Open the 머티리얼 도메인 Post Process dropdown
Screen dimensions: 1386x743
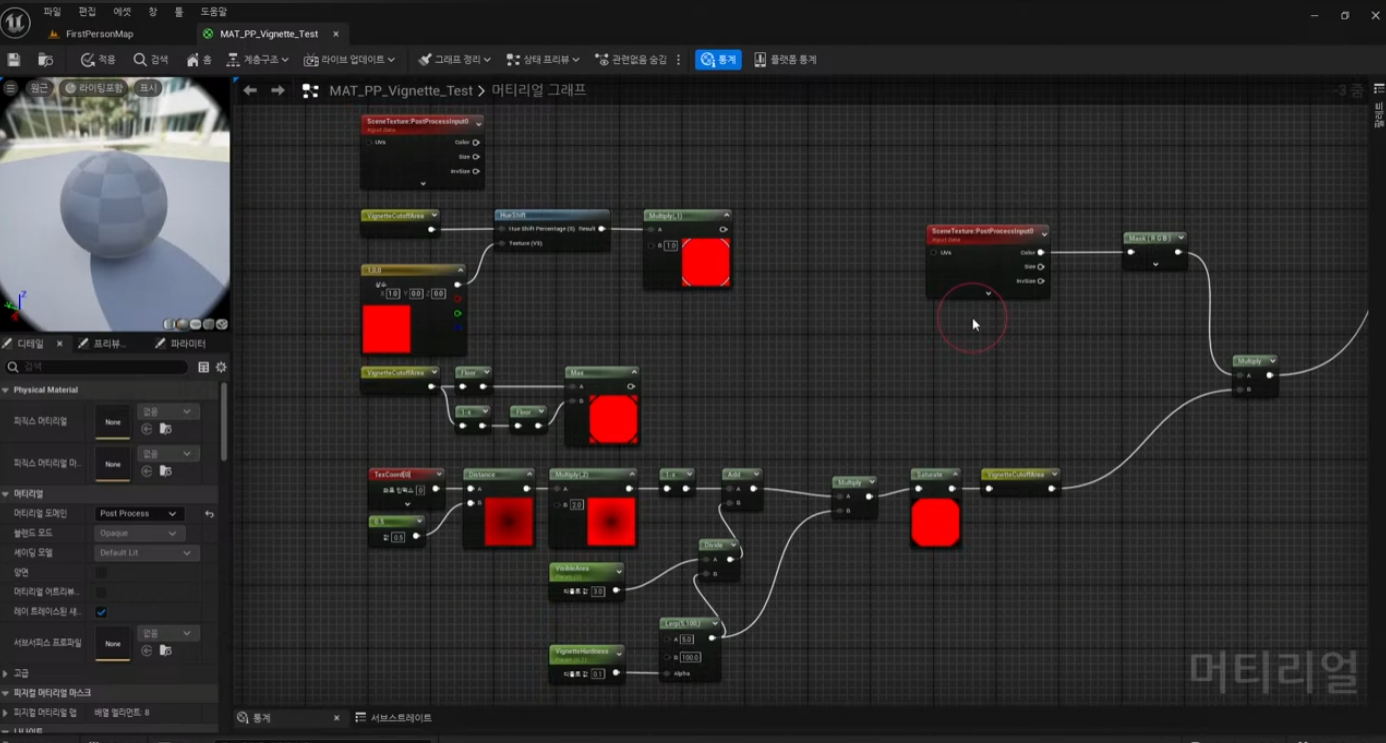click(139, 514)
